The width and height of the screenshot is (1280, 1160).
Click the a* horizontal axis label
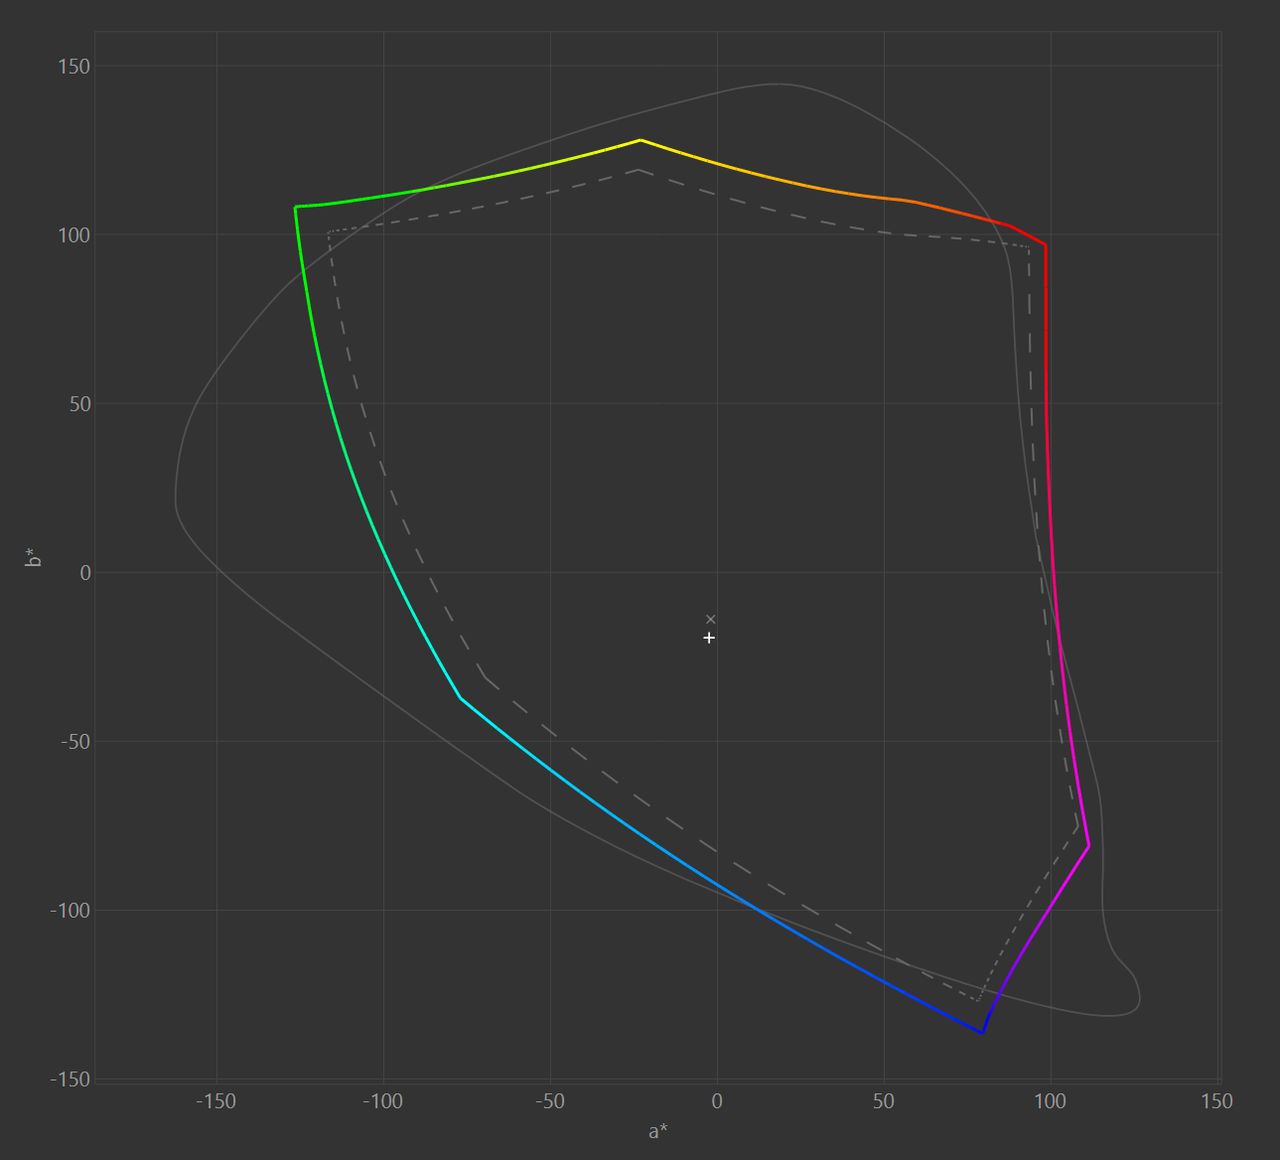(x=658, y=1131)
